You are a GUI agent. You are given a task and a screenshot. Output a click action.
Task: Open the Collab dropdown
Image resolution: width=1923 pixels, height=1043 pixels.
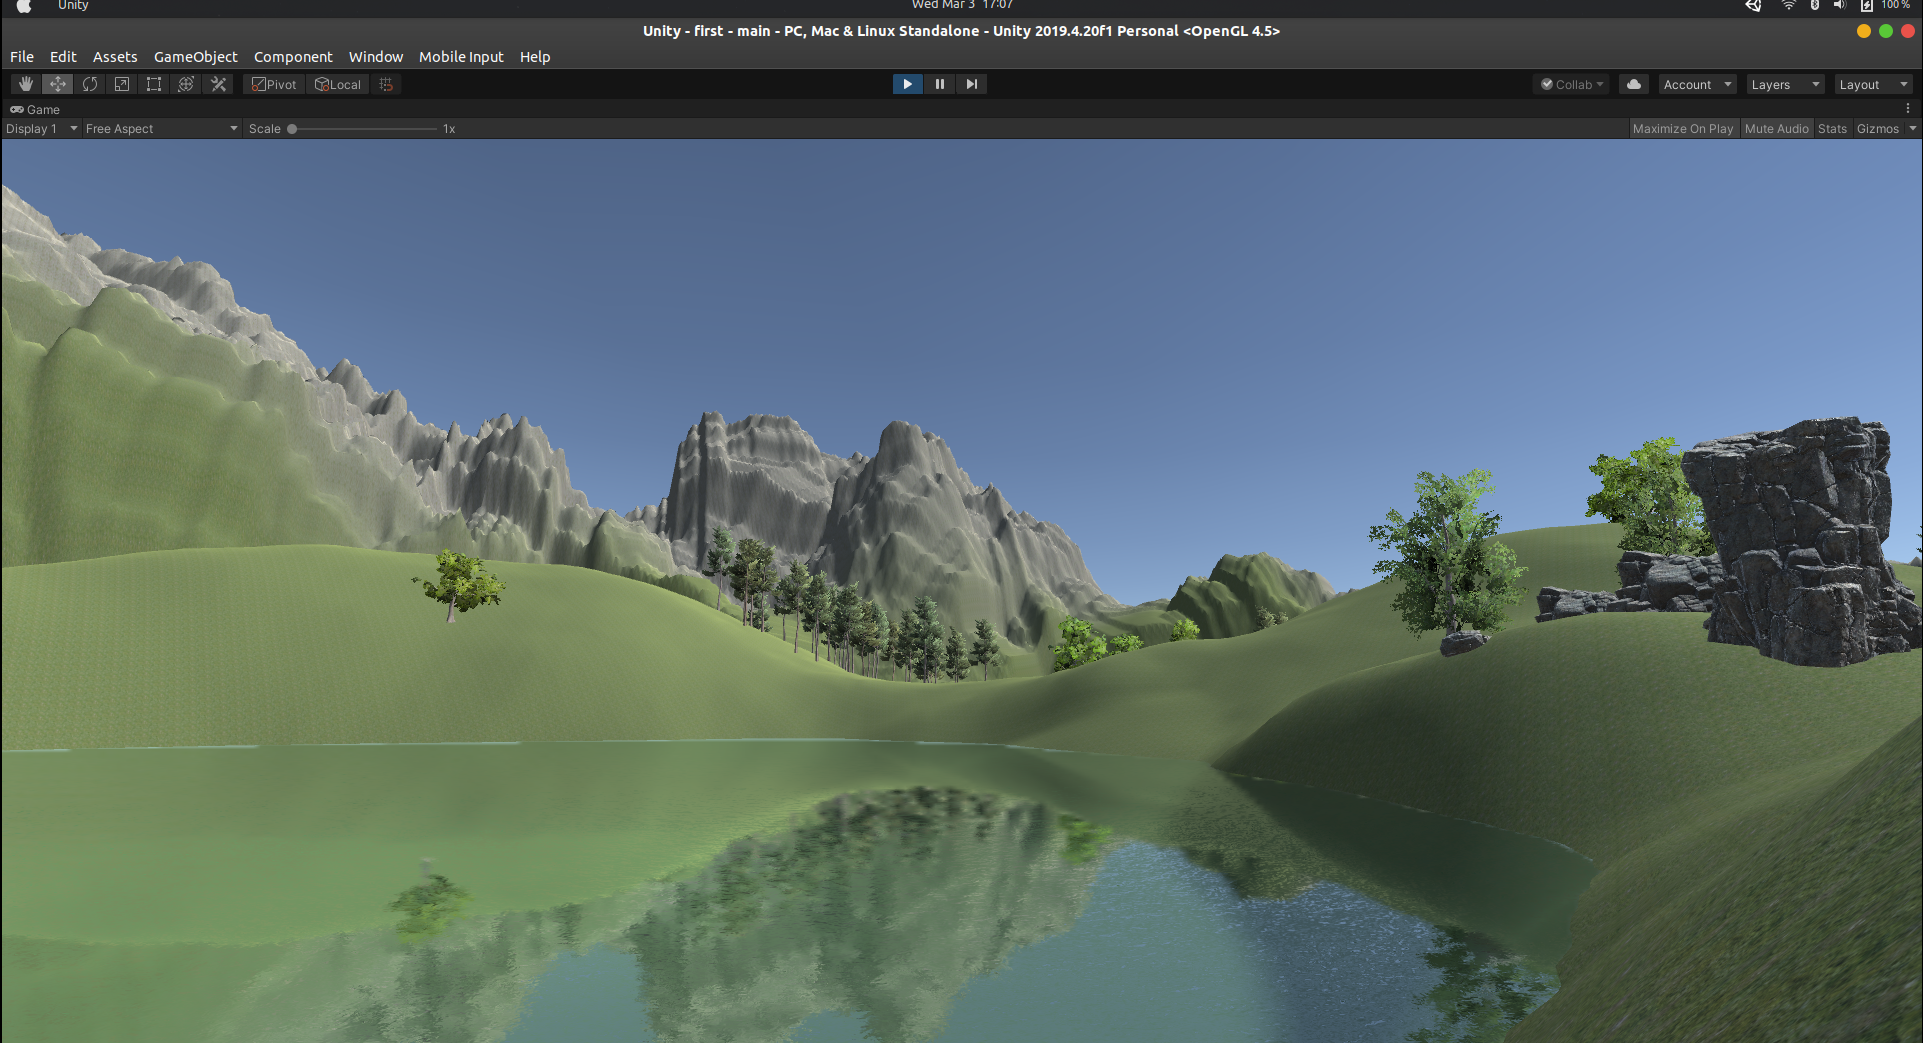(x=1571, y=84)
